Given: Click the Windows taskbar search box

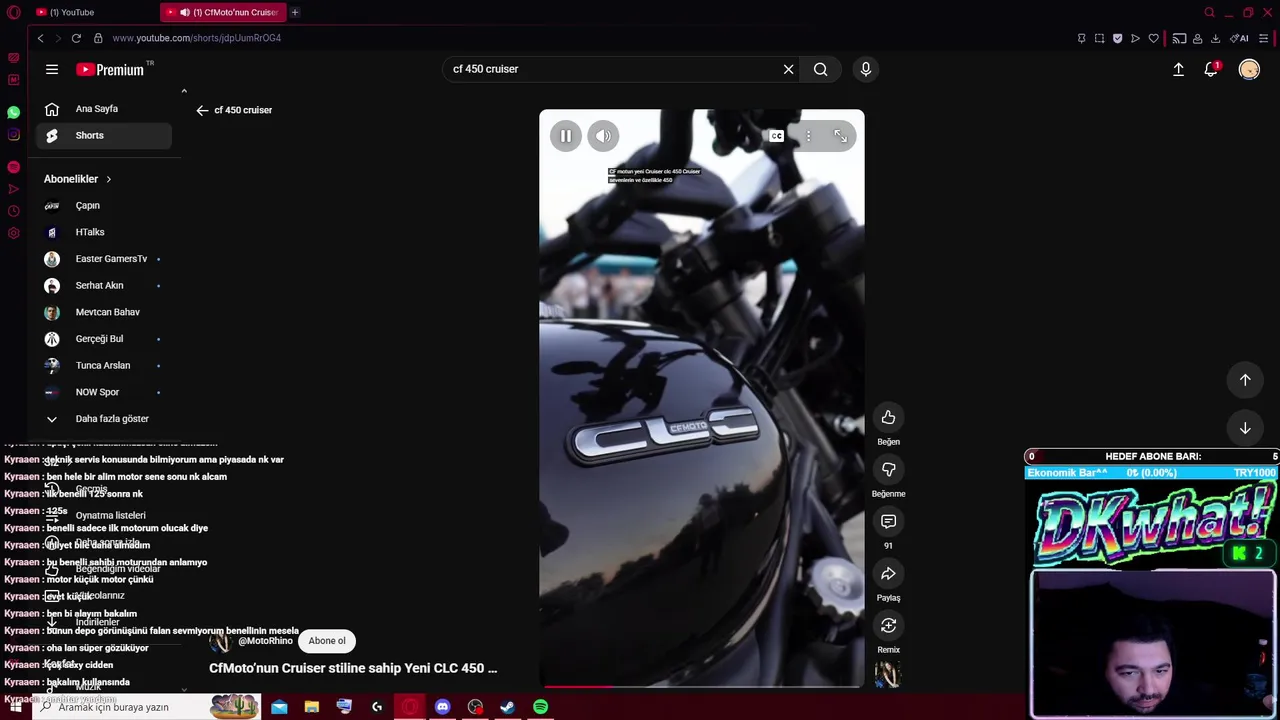Looking at the screenshot, I should tap(147, 707).
